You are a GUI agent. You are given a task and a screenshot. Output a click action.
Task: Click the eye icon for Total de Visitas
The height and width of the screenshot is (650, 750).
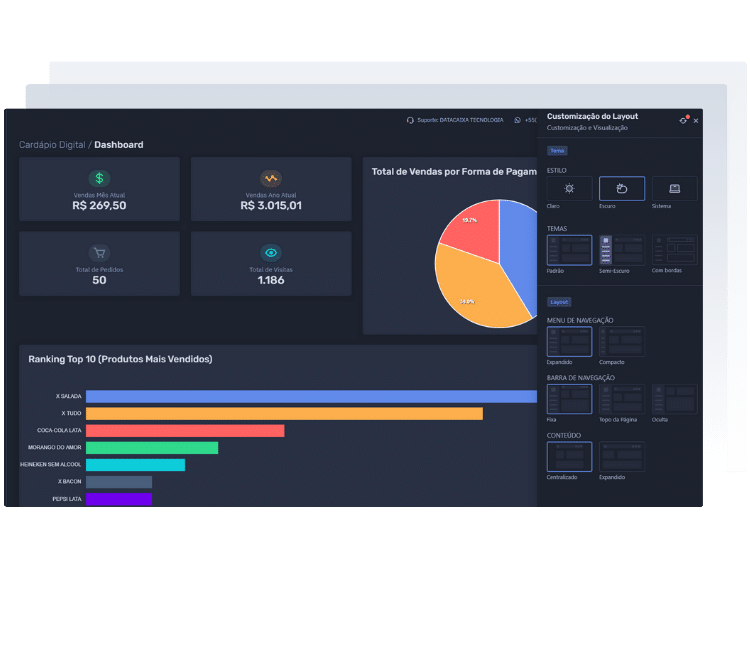(x=271, y=253)
